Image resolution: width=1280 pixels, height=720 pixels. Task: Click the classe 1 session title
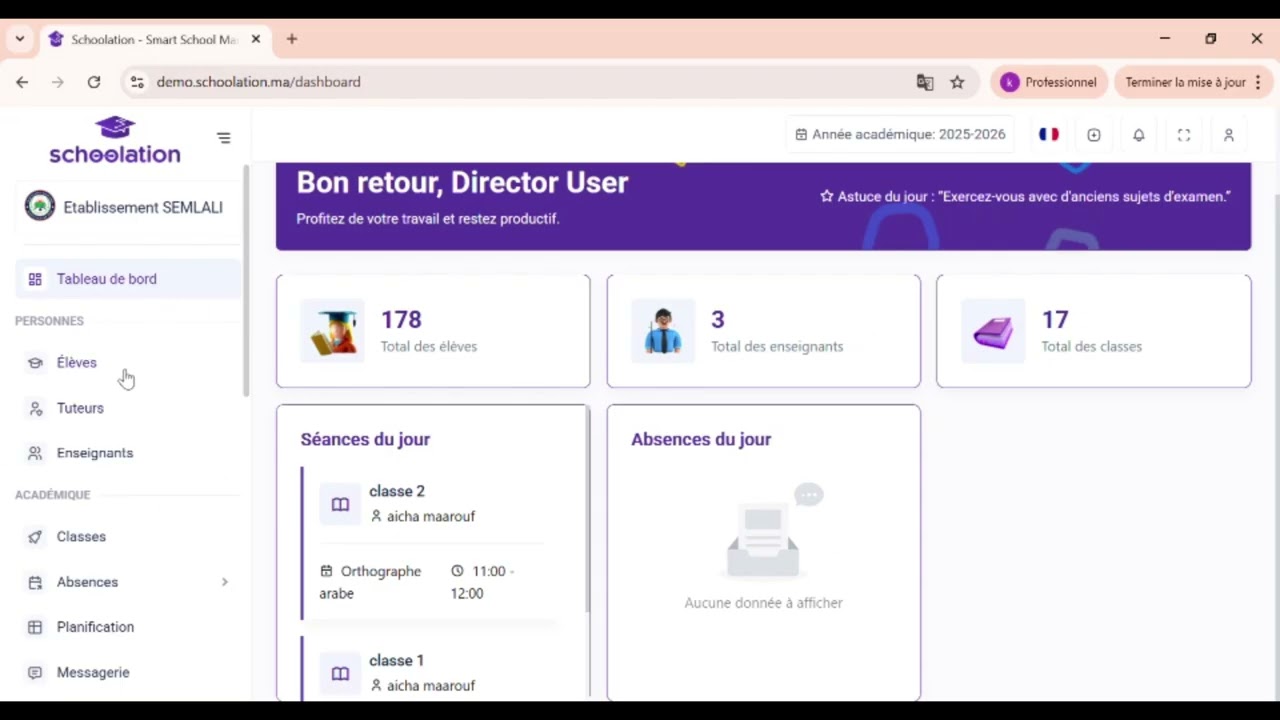click(x=396, y=661)
